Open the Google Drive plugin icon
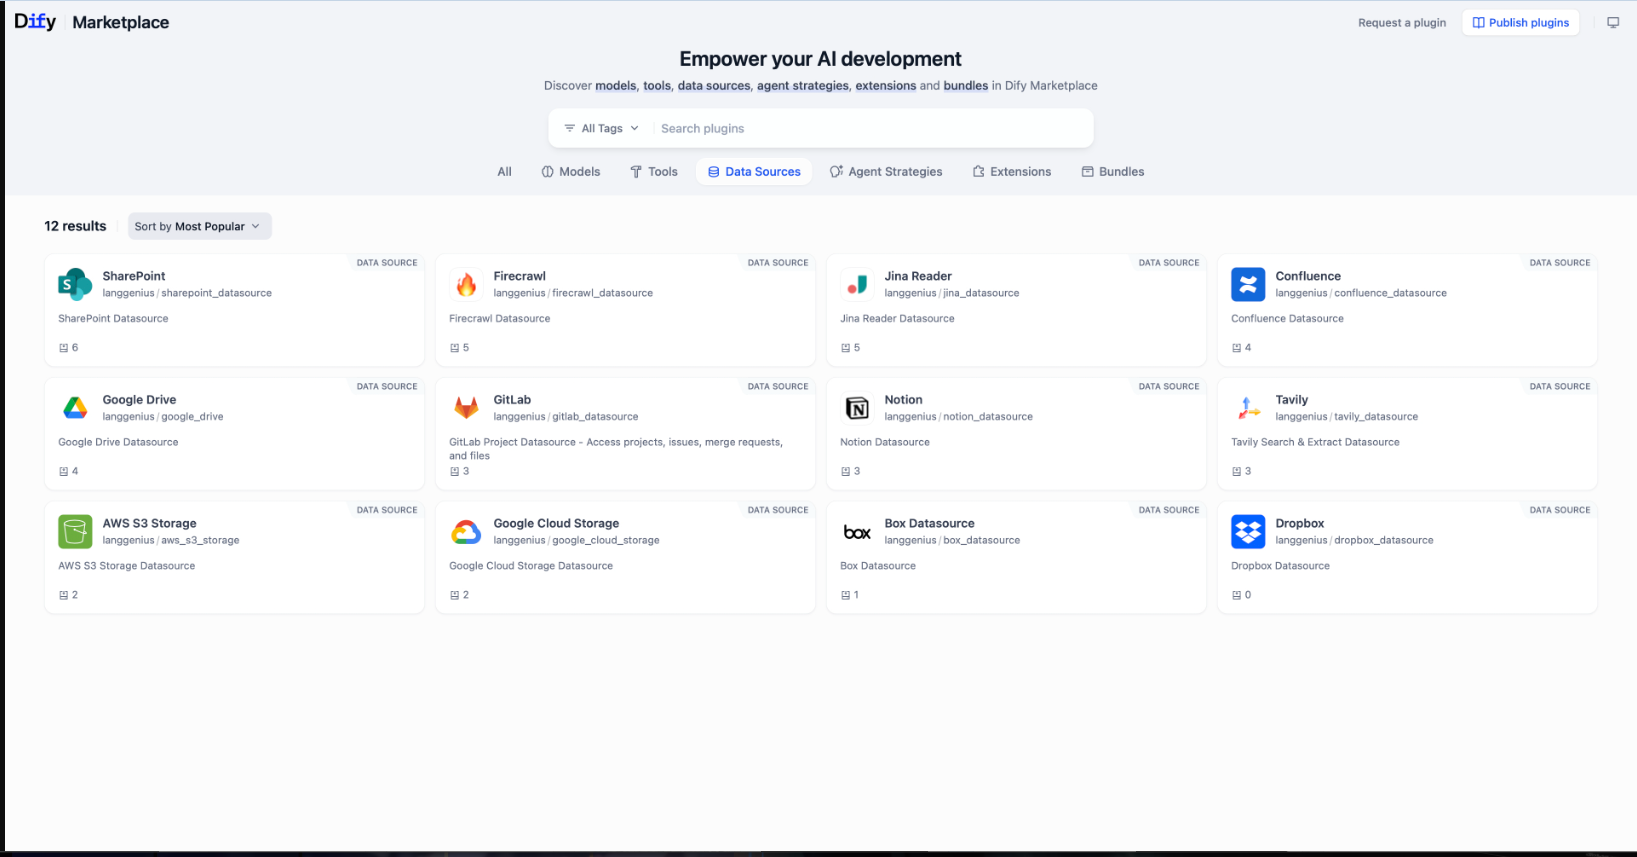The width and height of the screenshot is (1637, 857). [75, 408]
